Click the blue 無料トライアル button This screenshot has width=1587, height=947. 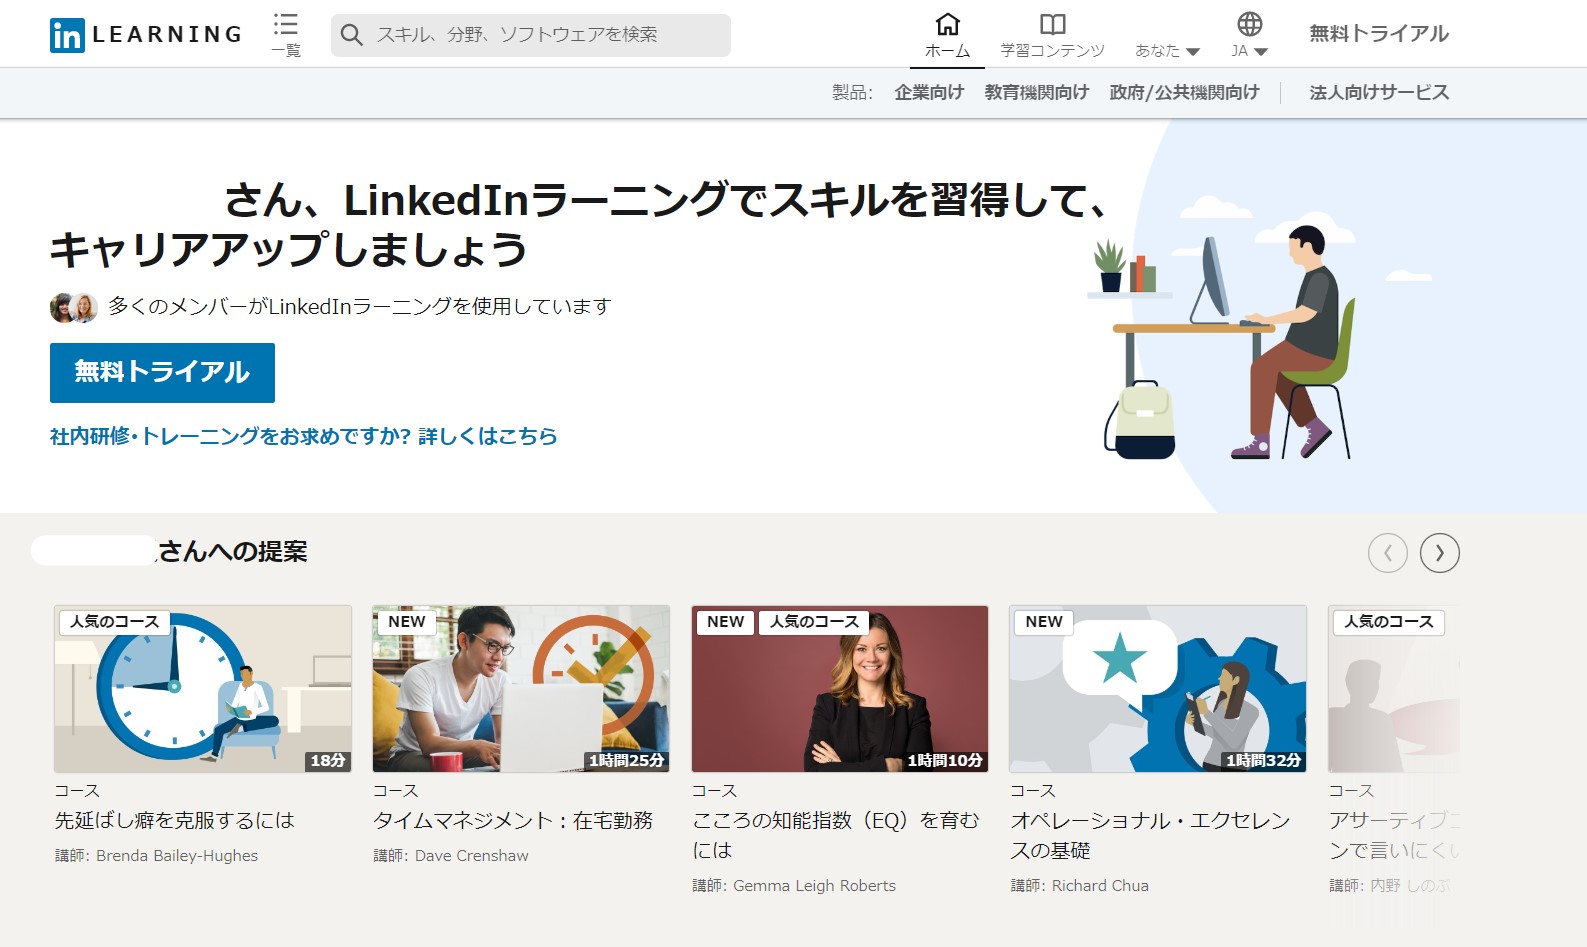[162, 372]
